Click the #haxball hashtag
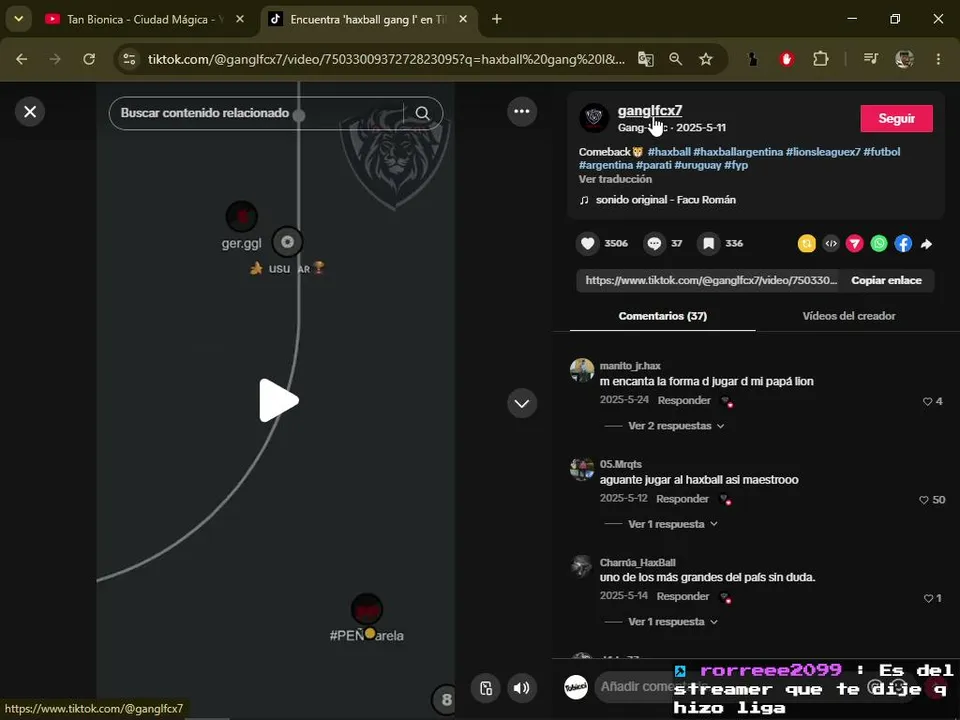960x720 pixels. coord(669,152)
